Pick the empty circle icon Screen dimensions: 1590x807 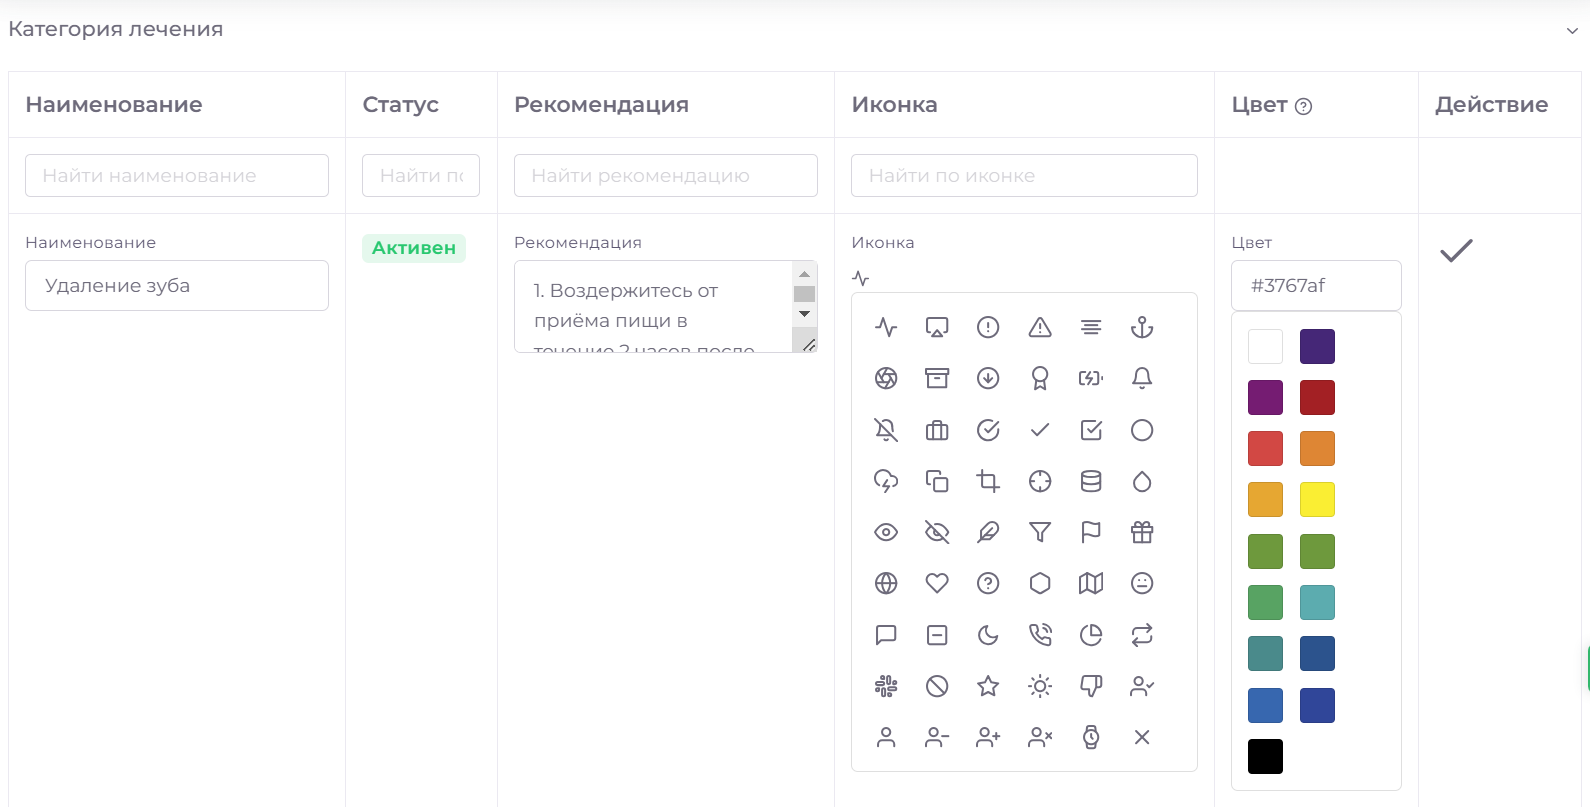[x=1142, y=430]
